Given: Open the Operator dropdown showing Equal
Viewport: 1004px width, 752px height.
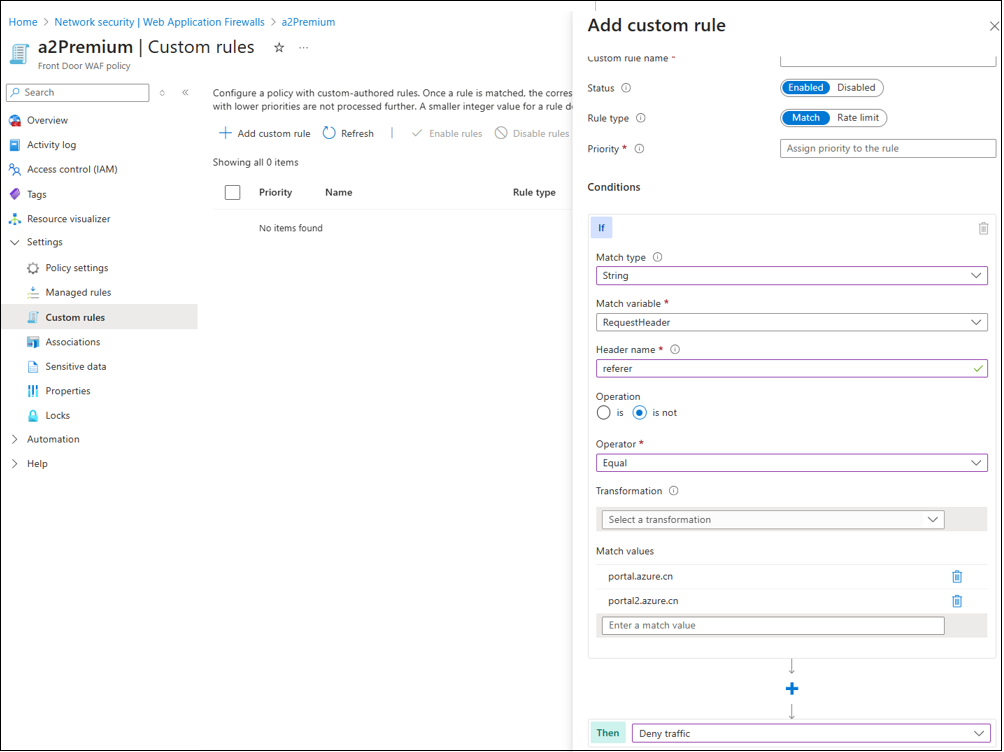Looking at the screenshot, I should coord(791,463).
